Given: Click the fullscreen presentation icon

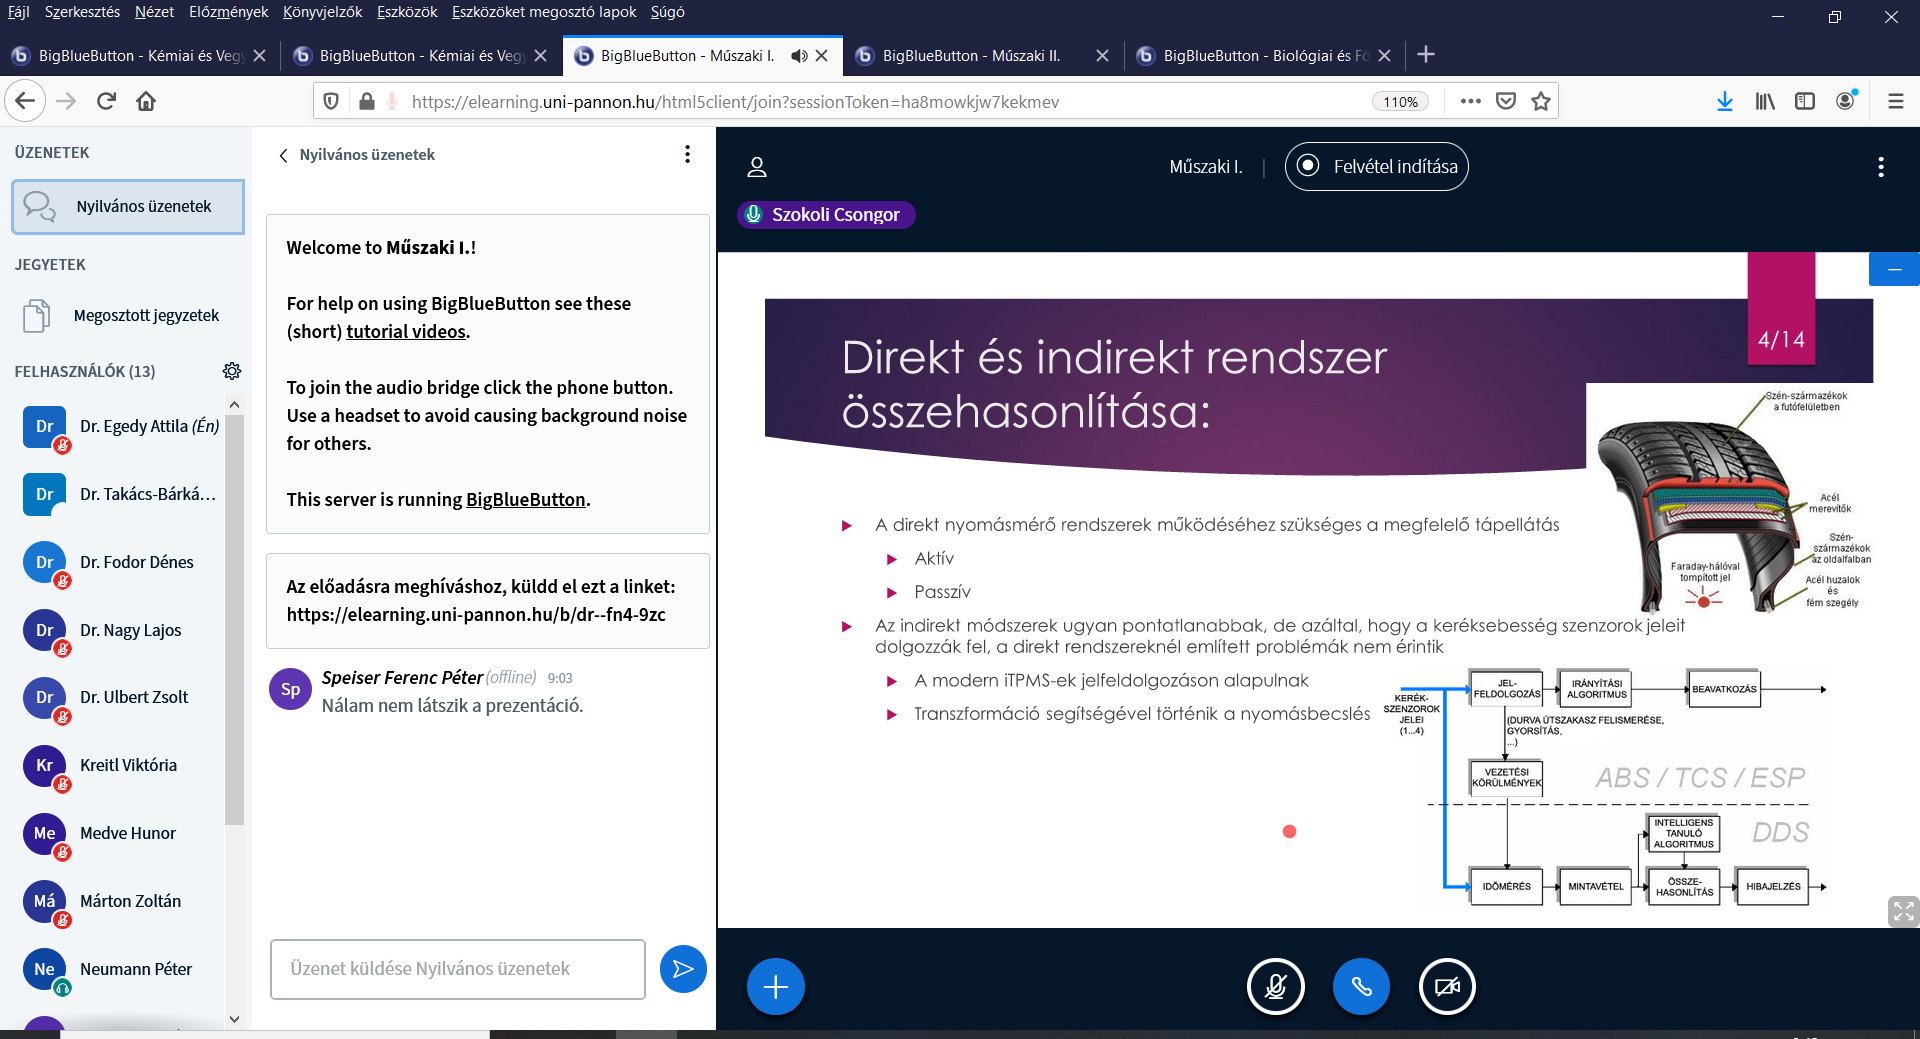Looking at the screenshot, I should pyautogui.click(x=1902, y=911).
